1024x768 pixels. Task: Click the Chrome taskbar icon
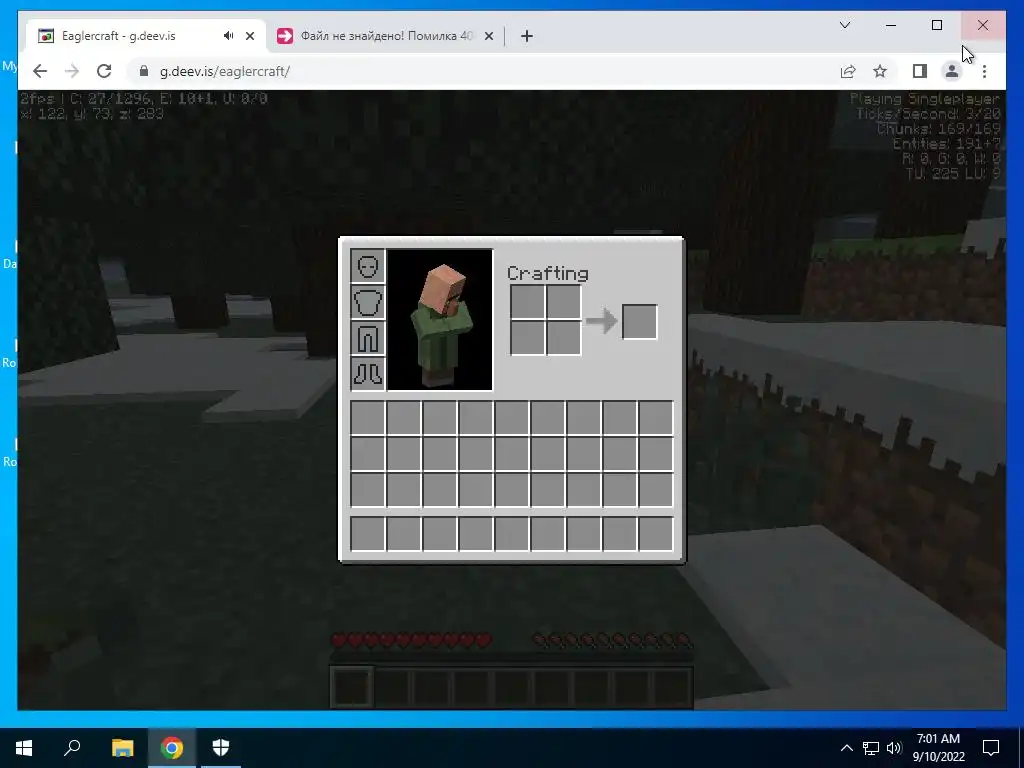click(x=172, y=748)
